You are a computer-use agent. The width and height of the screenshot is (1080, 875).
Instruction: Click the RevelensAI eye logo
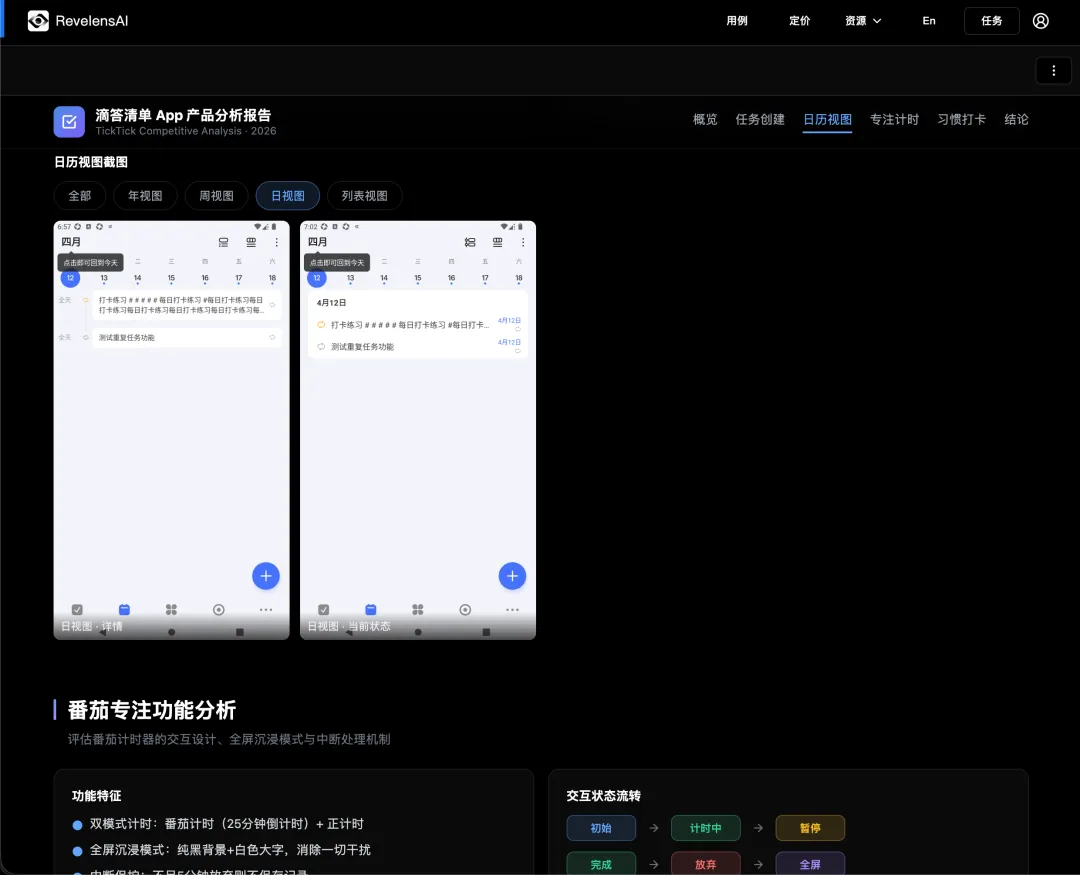(38, 21)
